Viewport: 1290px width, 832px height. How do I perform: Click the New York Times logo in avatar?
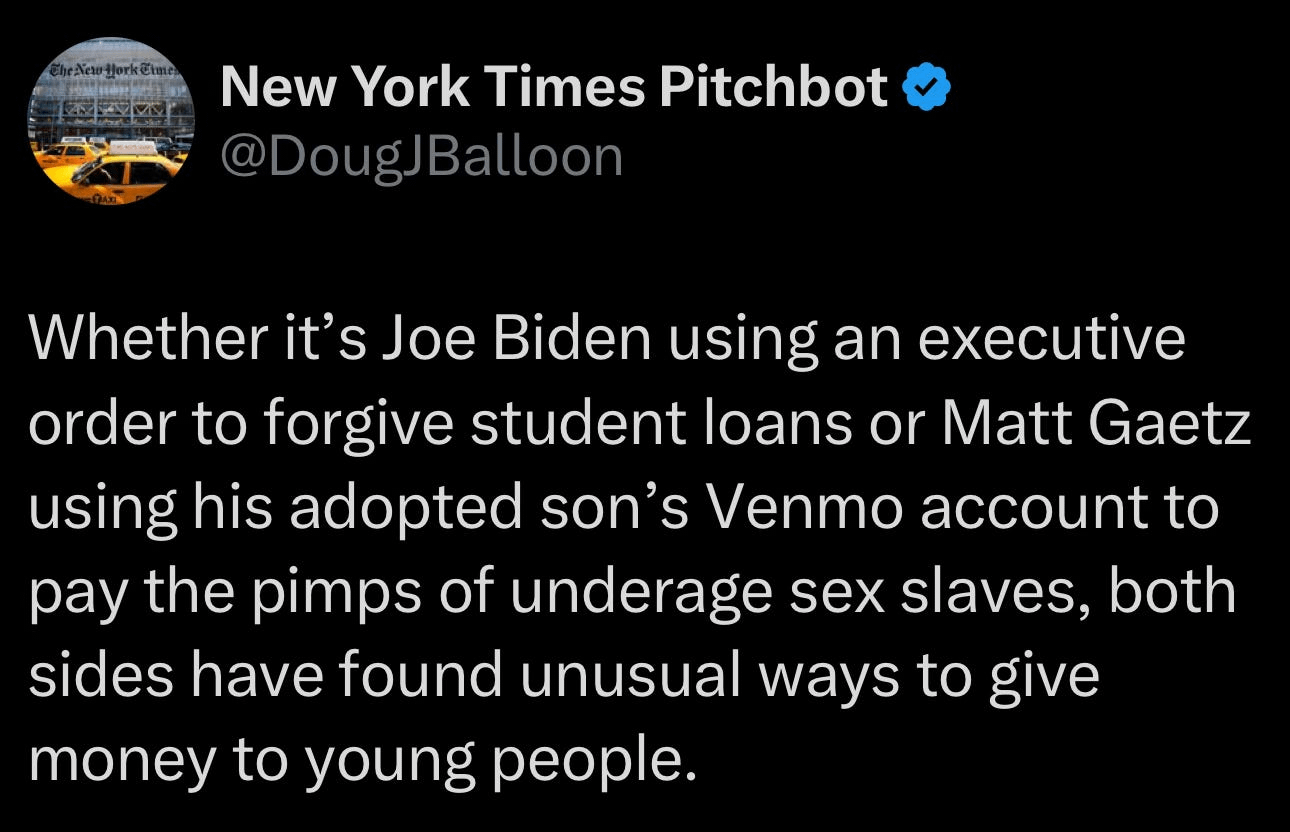110,70
